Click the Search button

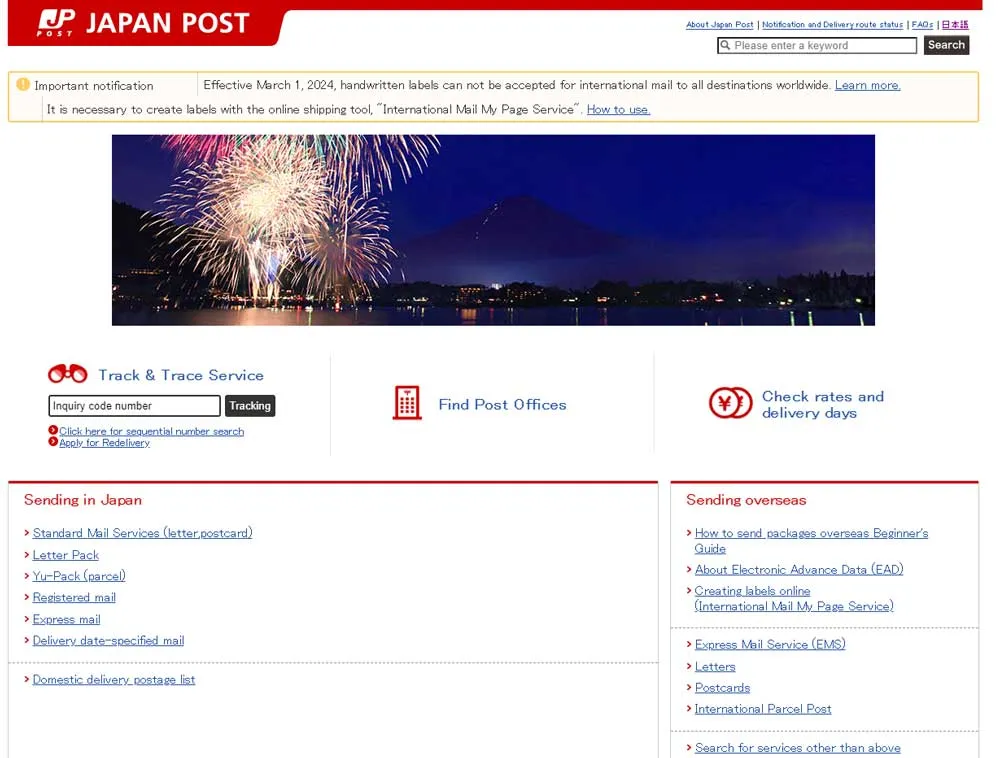coord(946,45)
